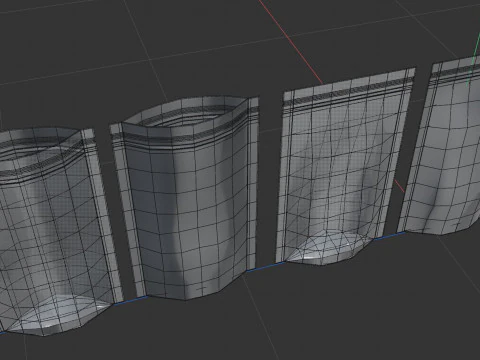The width and height of the screenshot is (480, 360).
Task: Select the right side seam of leftmost pouch
Action: [105, 217]
